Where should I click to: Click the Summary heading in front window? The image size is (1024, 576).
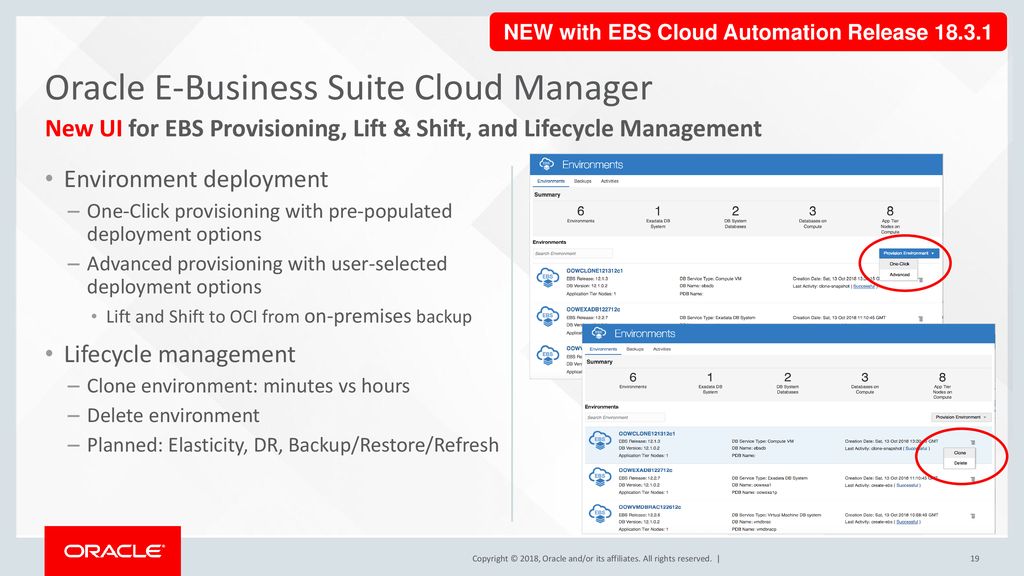point(600,362)
